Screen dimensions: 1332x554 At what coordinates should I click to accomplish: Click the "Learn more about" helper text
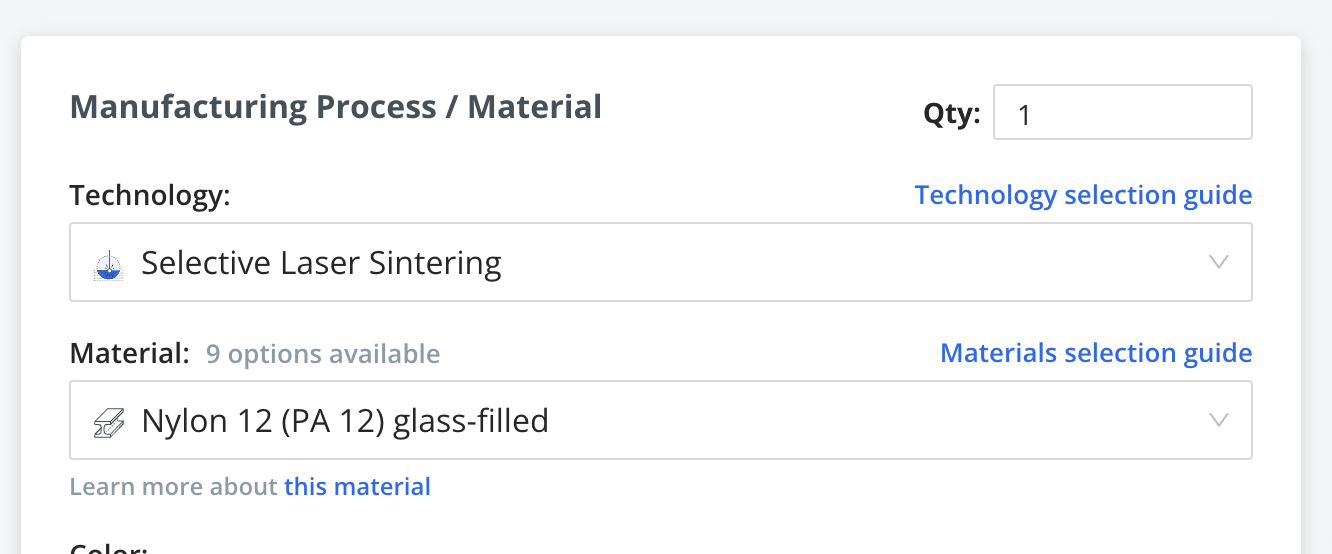(173, 487)
